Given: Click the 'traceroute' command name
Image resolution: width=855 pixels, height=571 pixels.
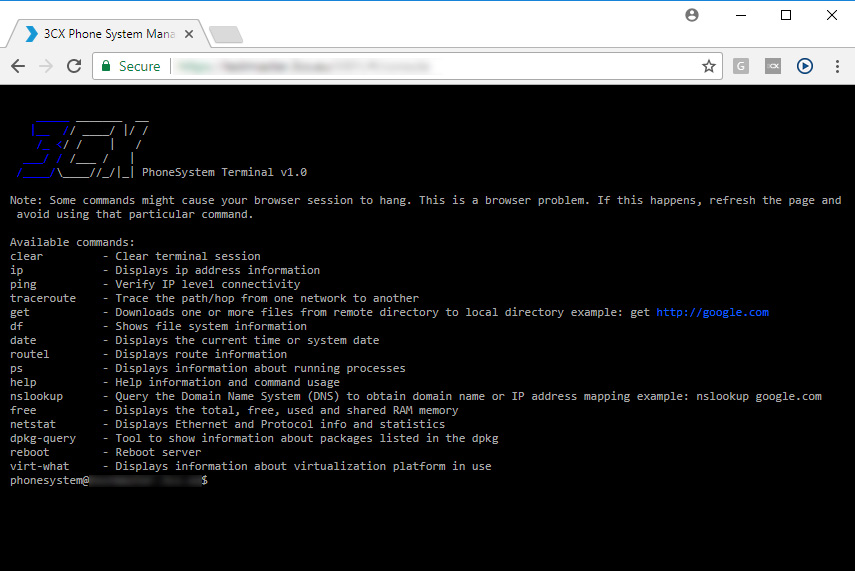Looking at the screenshot, I should pos(43,298).
